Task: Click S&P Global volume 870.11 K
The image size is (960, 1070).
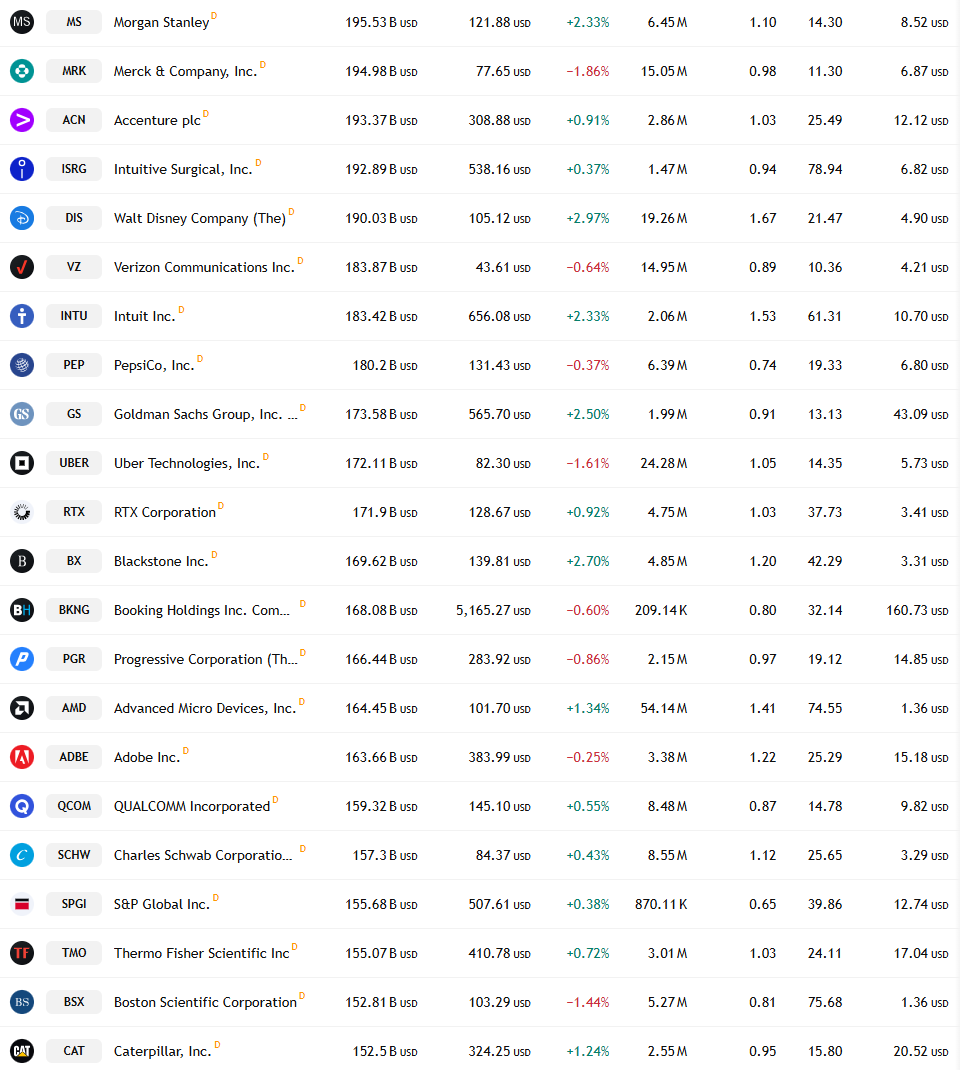Action: pos(661,905)
